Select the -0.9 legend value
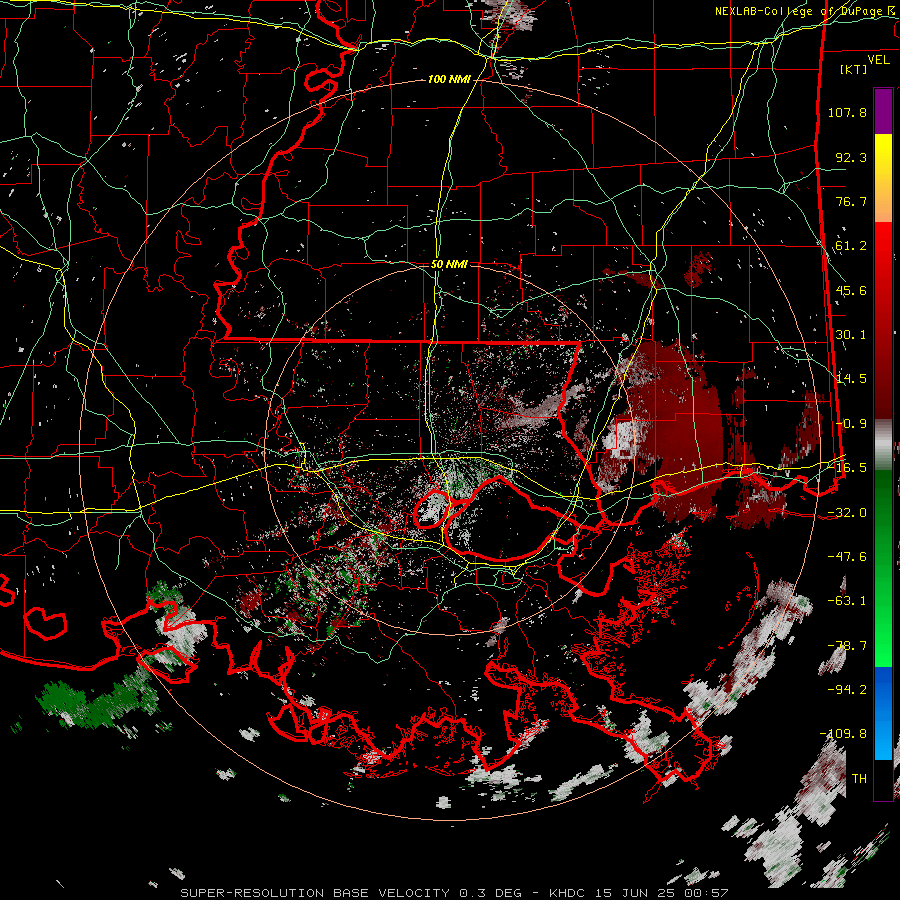The height and width of the screenshot is (900, 900). coord(851,424)
